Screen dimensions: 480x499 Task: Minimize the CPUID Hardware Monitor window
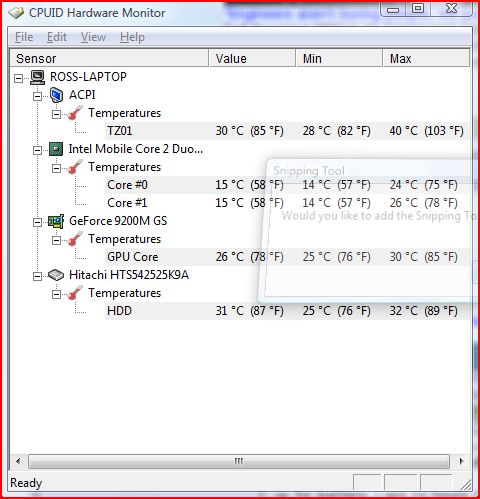(393, 9)
